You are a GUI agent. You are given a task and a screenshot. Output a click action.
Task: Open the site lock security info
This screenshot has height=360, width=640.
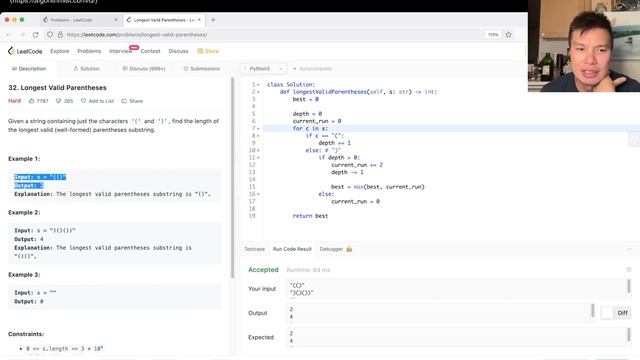tap(60, 35)
